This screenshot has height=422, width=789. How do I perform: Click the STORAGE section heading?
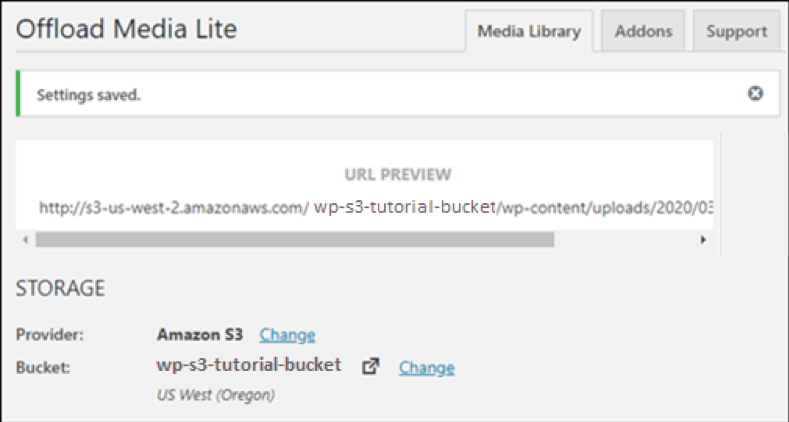click(60, 288)
